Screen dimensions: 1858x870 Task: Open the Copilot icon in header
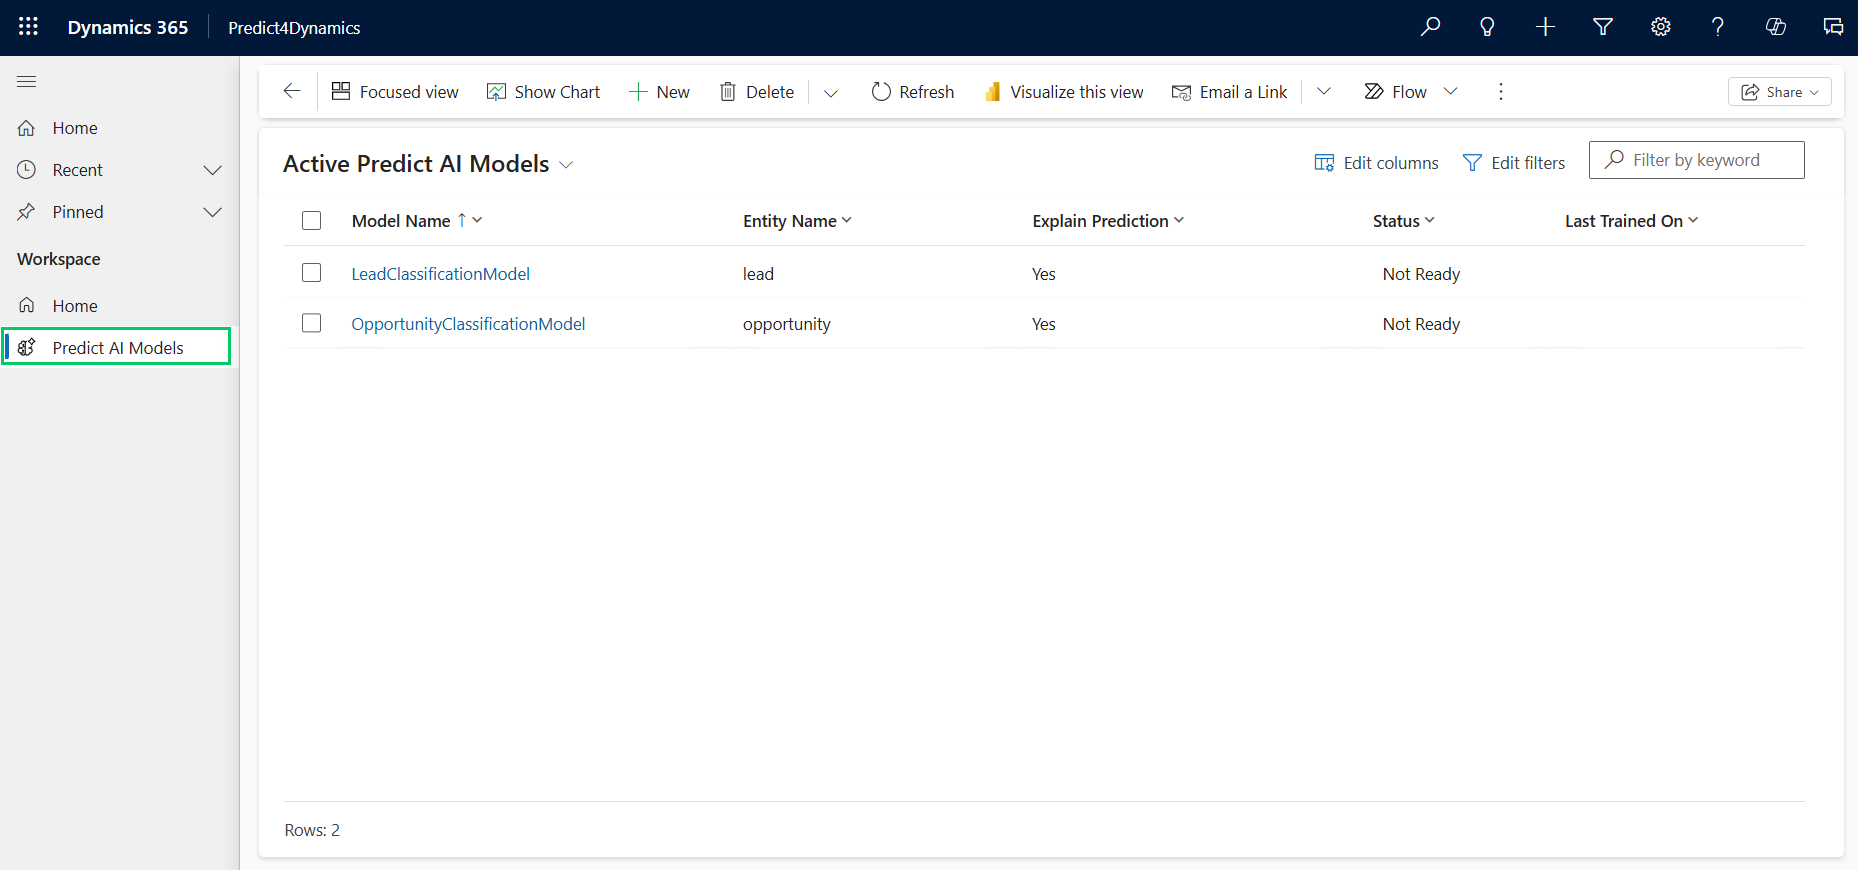click(x=1776, y=27)
